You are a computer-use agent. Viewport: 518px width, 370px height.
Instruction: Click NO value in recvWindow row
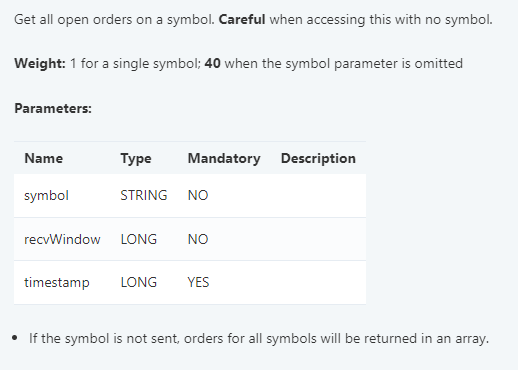198,239
